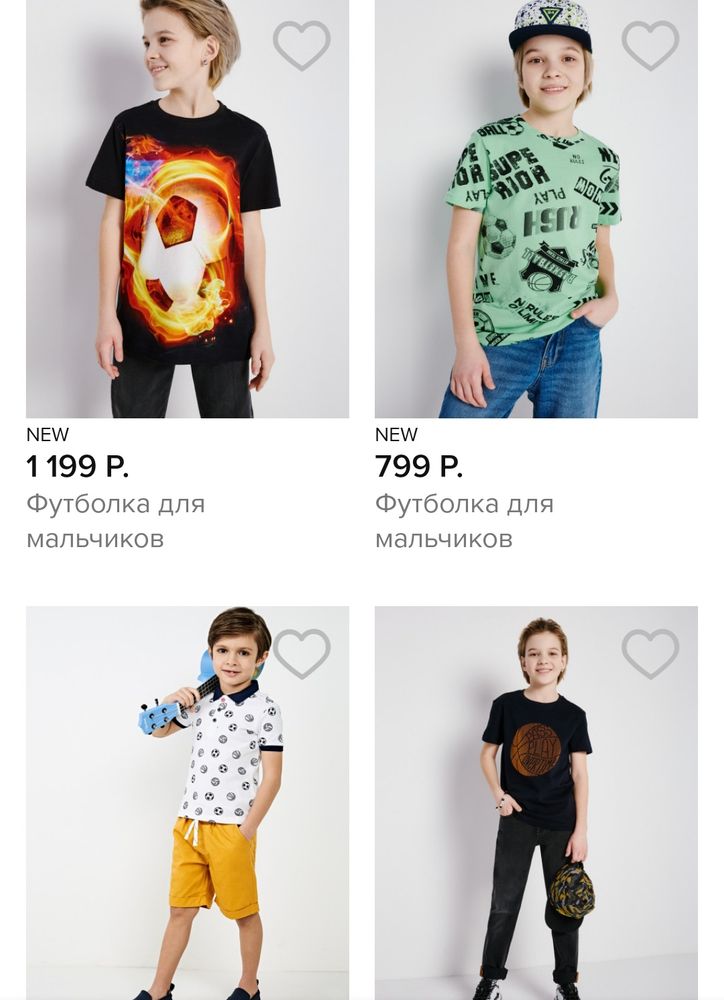Favorite the flaming soccer ball t-shirt

pos(301,45)
